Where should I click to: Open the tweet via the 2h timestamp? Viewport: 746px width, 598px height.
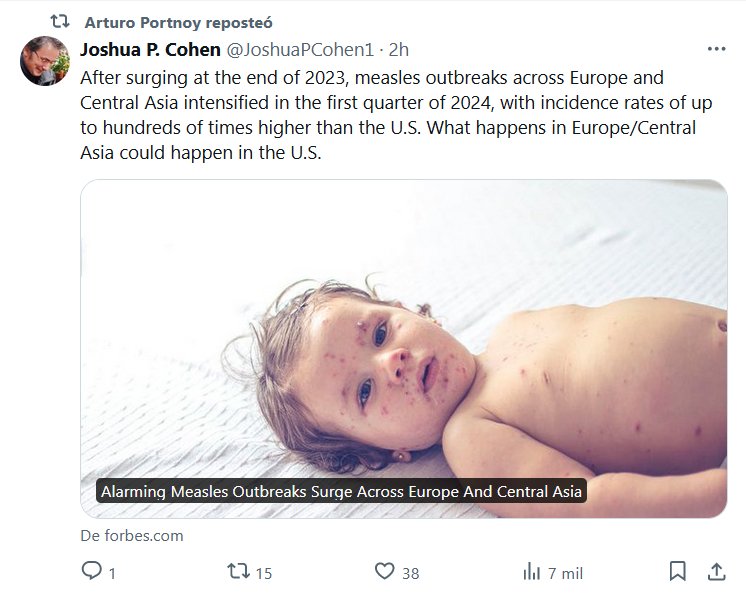point(398,49)
